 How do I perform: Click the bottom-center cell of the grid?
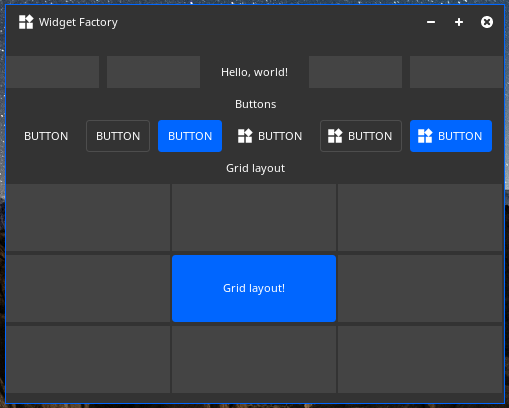pos(254,359)
